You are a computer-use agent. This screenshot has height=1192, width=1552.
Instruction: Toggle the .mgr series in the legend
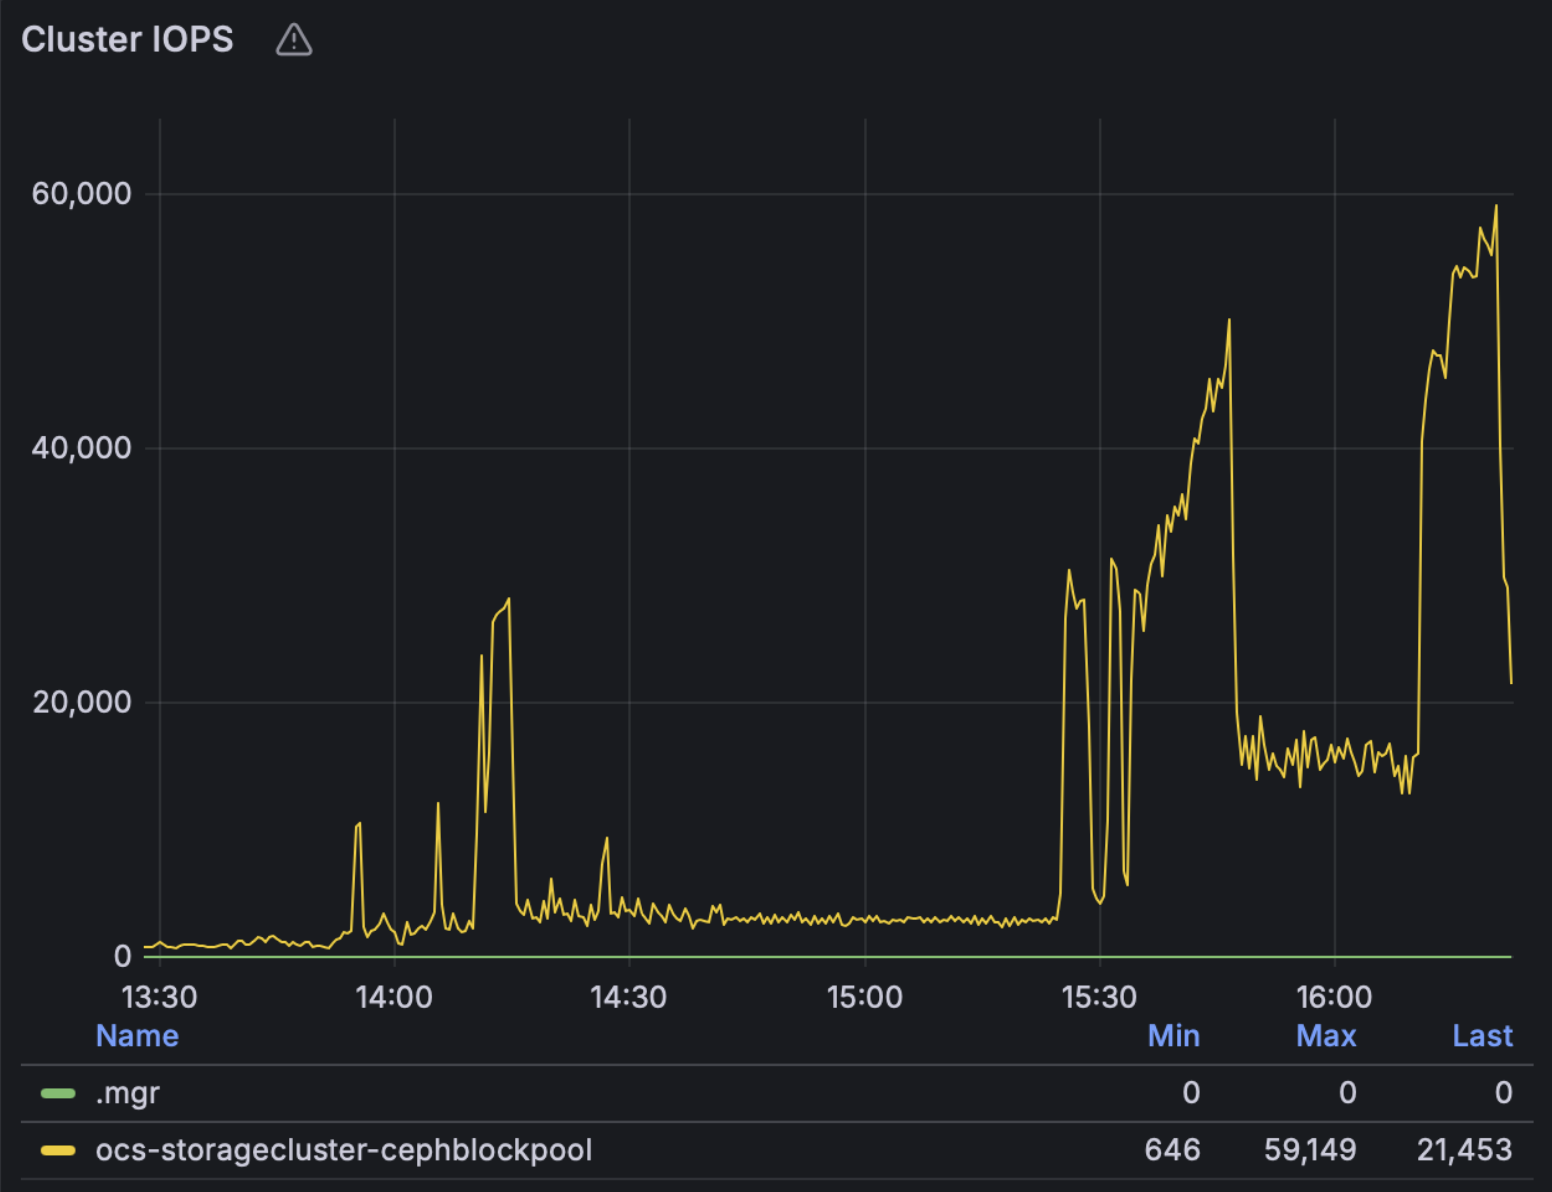[127, 1093]
